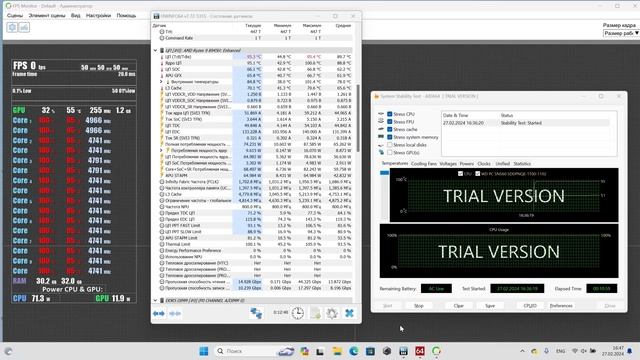Click the microphone tray icon
Image resolution: width=640 pixels, height=360 pixels.
tap(547, 351)
